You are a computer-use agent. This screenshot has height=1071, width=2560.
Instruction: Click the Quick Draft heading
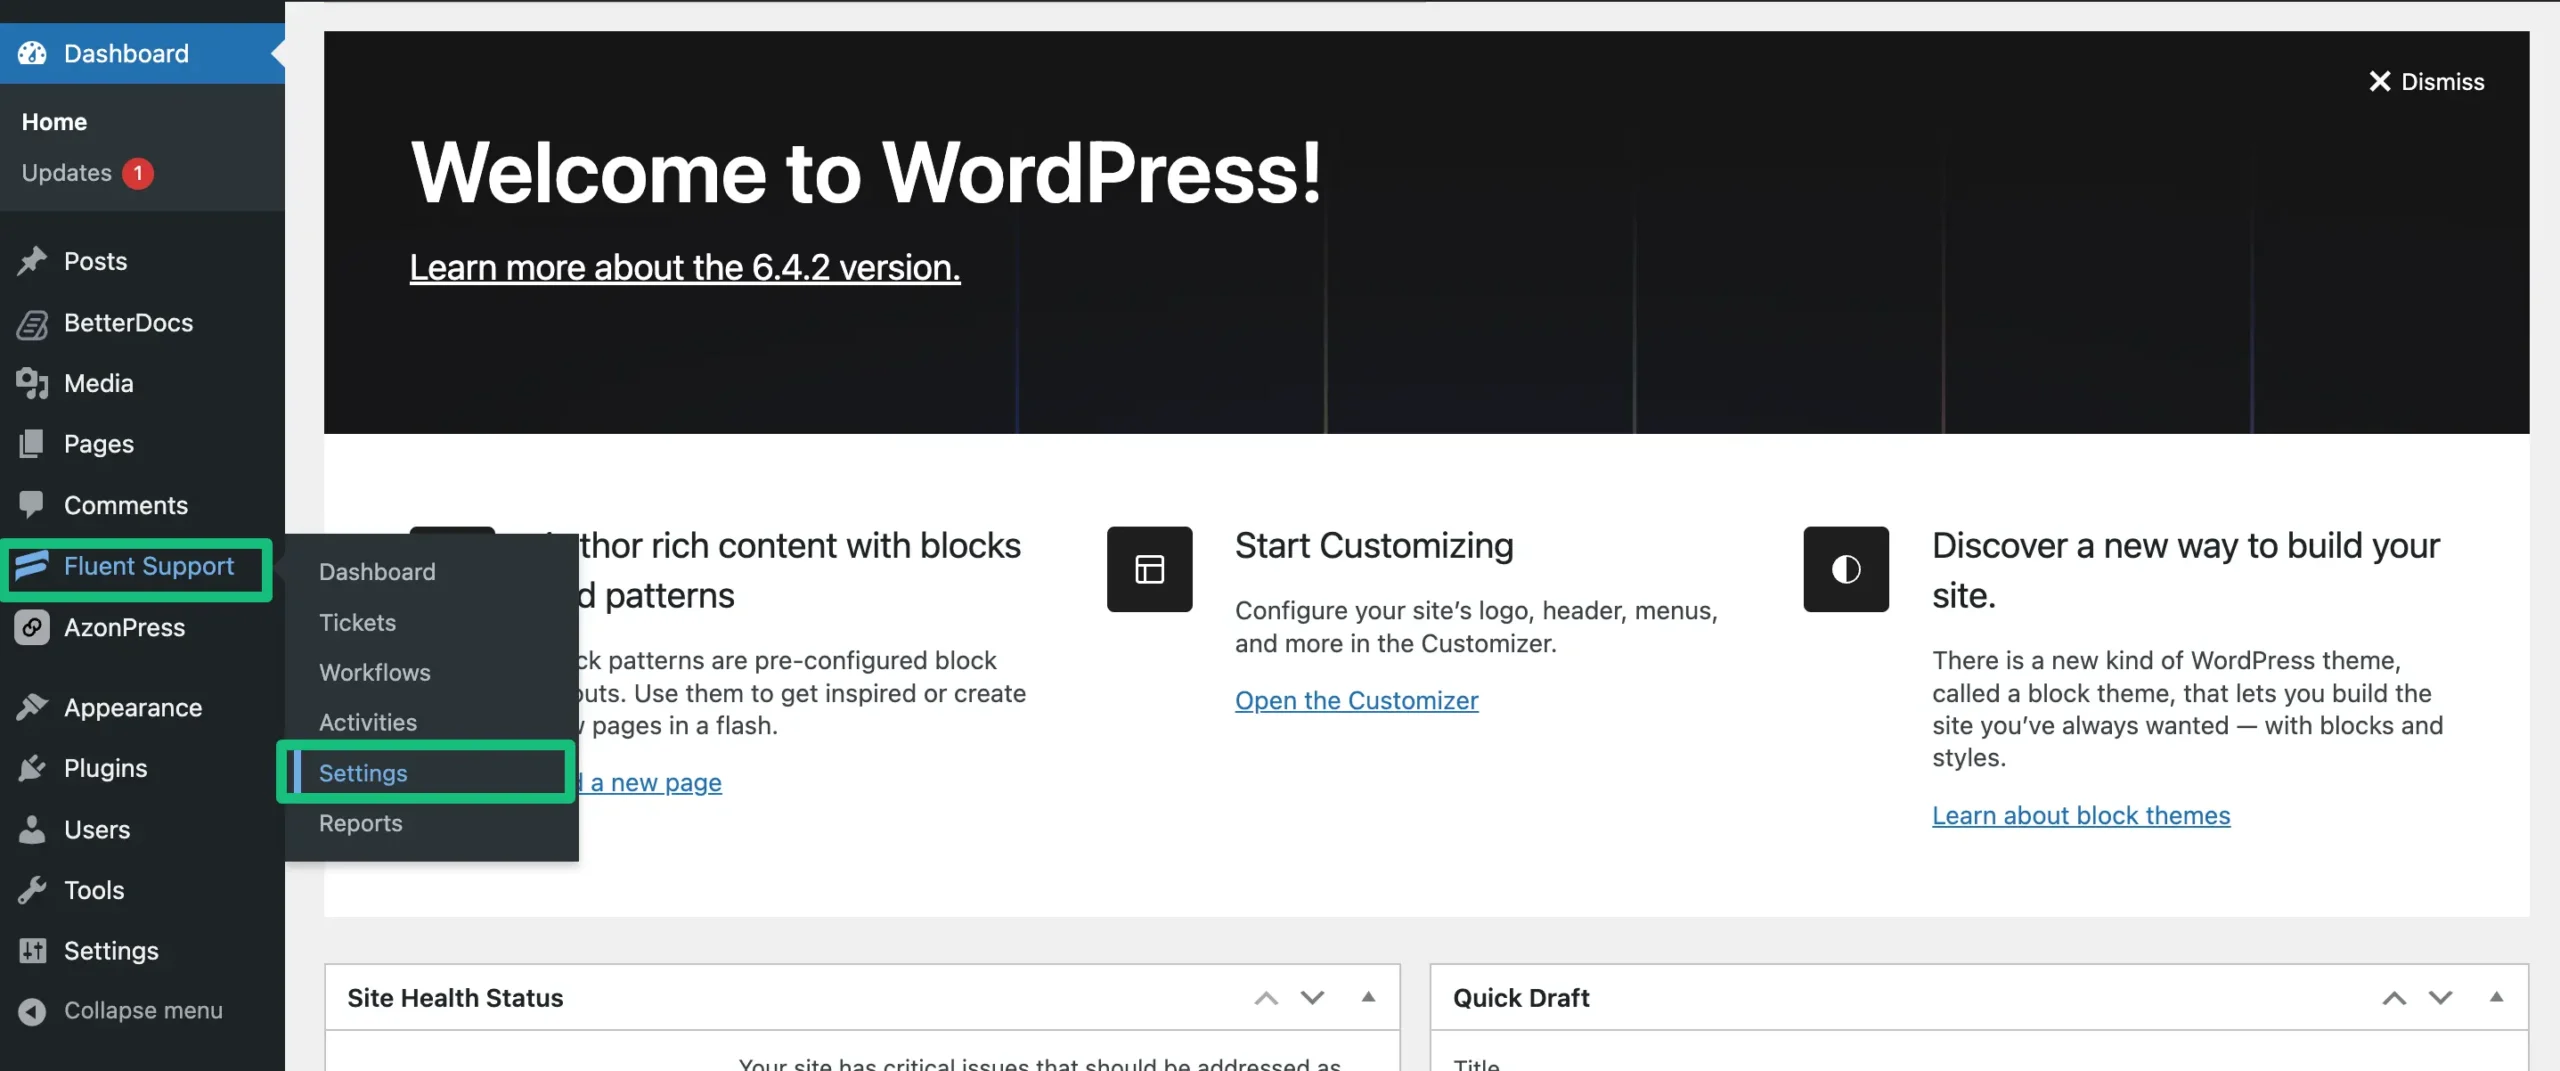click(1521, 998)
